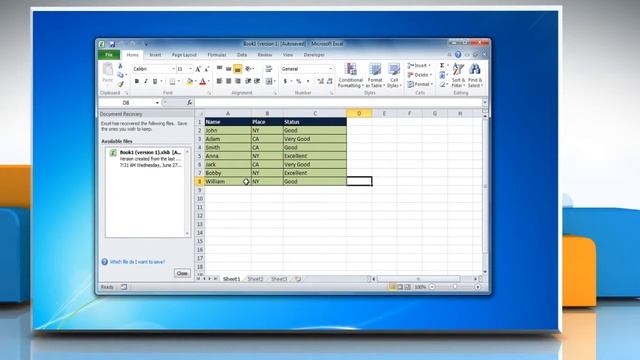Open the Calibri font name dropdown

pyautogui.click(x=173, y=69)
